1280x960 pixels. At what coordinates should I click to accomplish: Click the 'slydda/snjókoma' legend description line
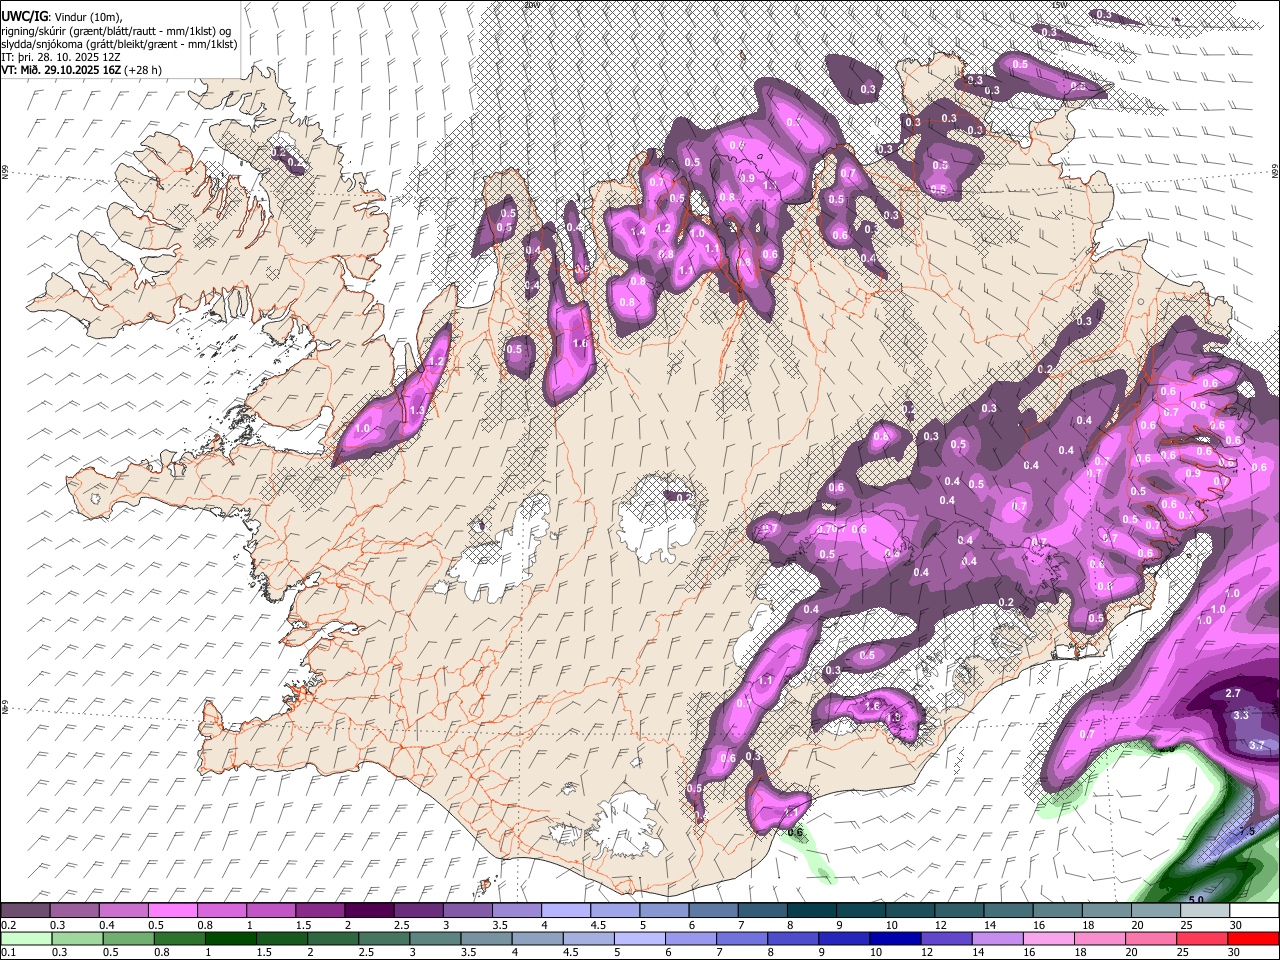[x=119, y=44]
